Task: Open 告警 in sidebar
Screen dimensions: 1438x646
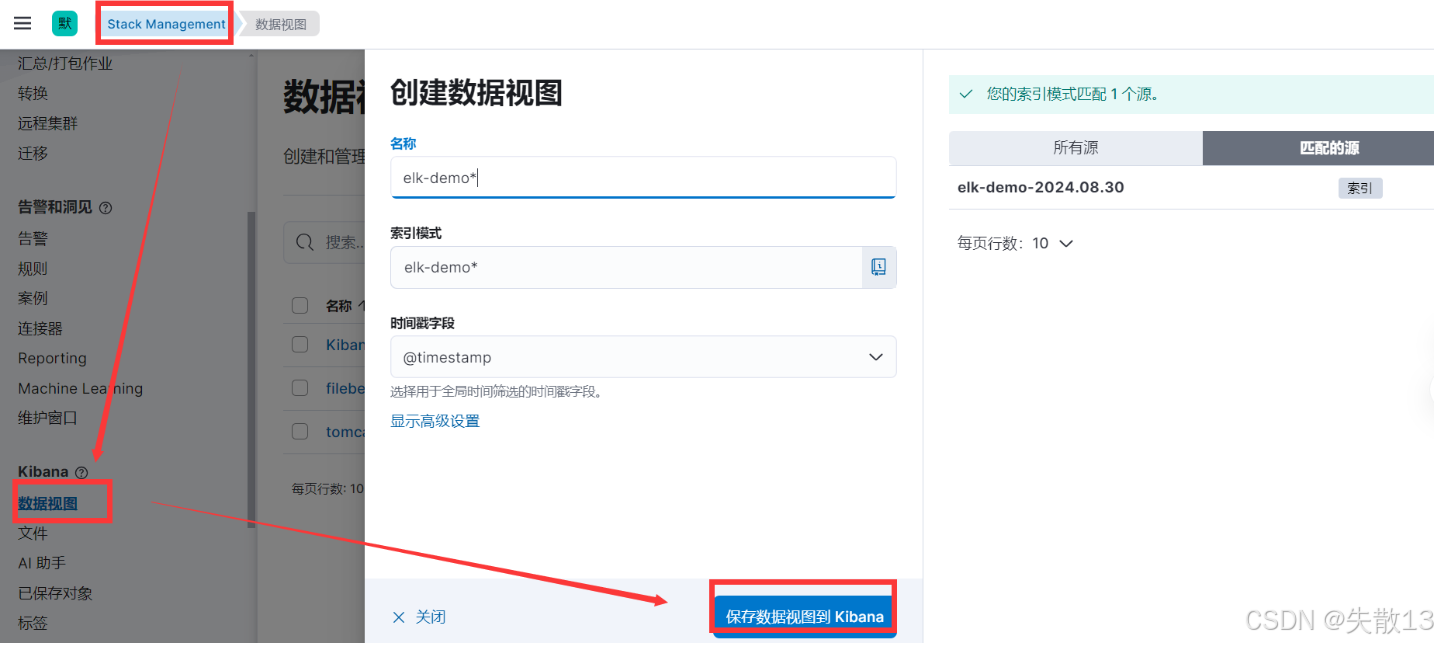Action: pos(33,238)
